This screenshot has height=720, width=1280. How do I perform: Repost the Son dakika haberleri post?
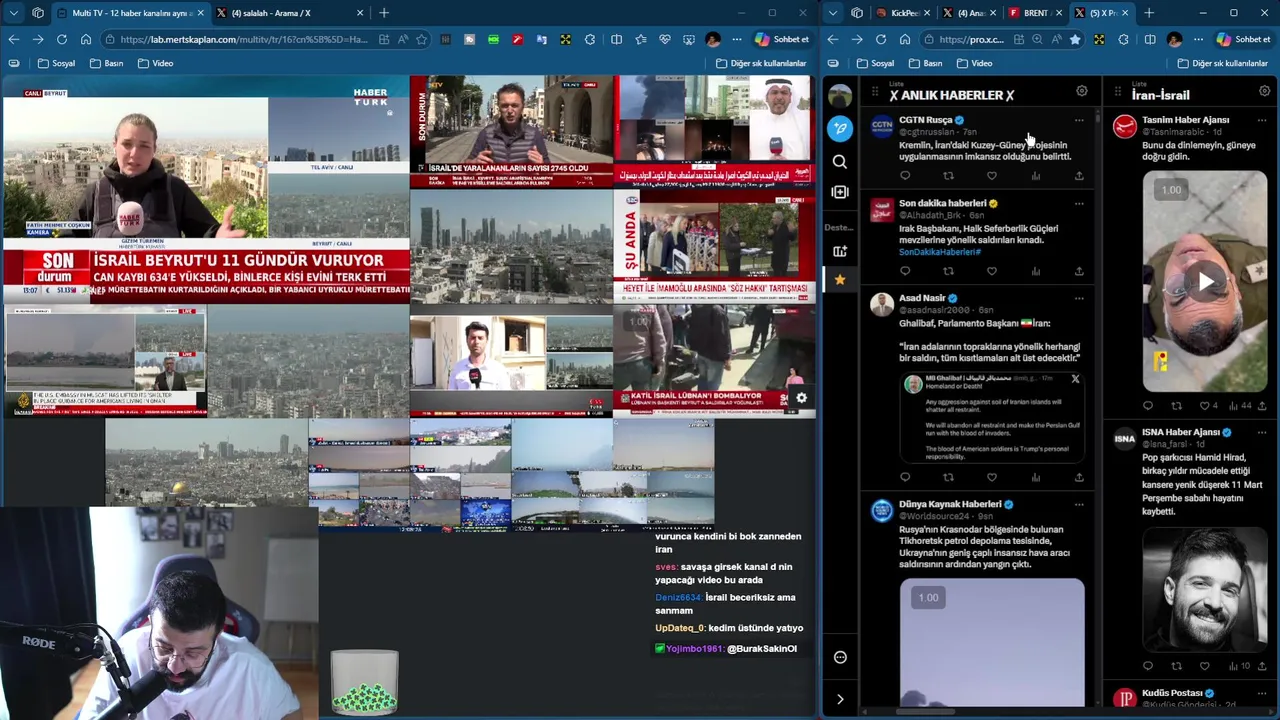948,271
